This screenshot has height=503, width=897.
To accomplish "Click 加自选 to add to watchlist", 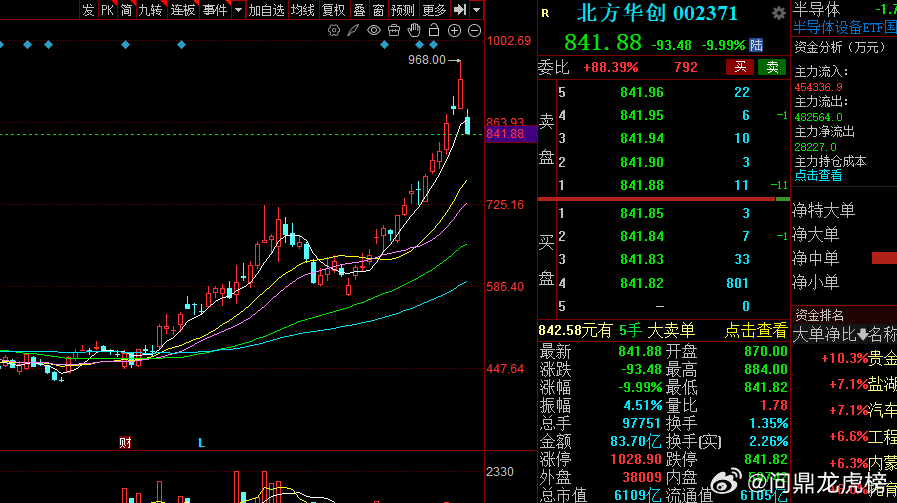I will [267, 10].
